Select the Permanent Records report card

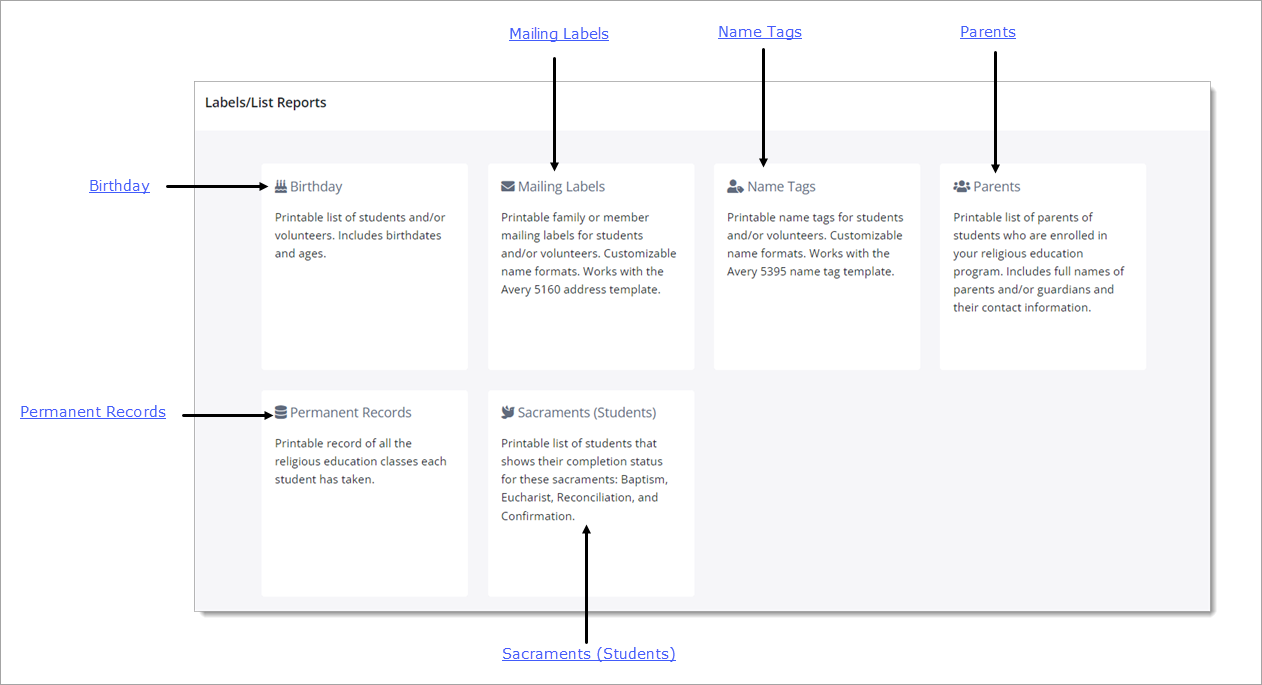click(x=364, y=492)
